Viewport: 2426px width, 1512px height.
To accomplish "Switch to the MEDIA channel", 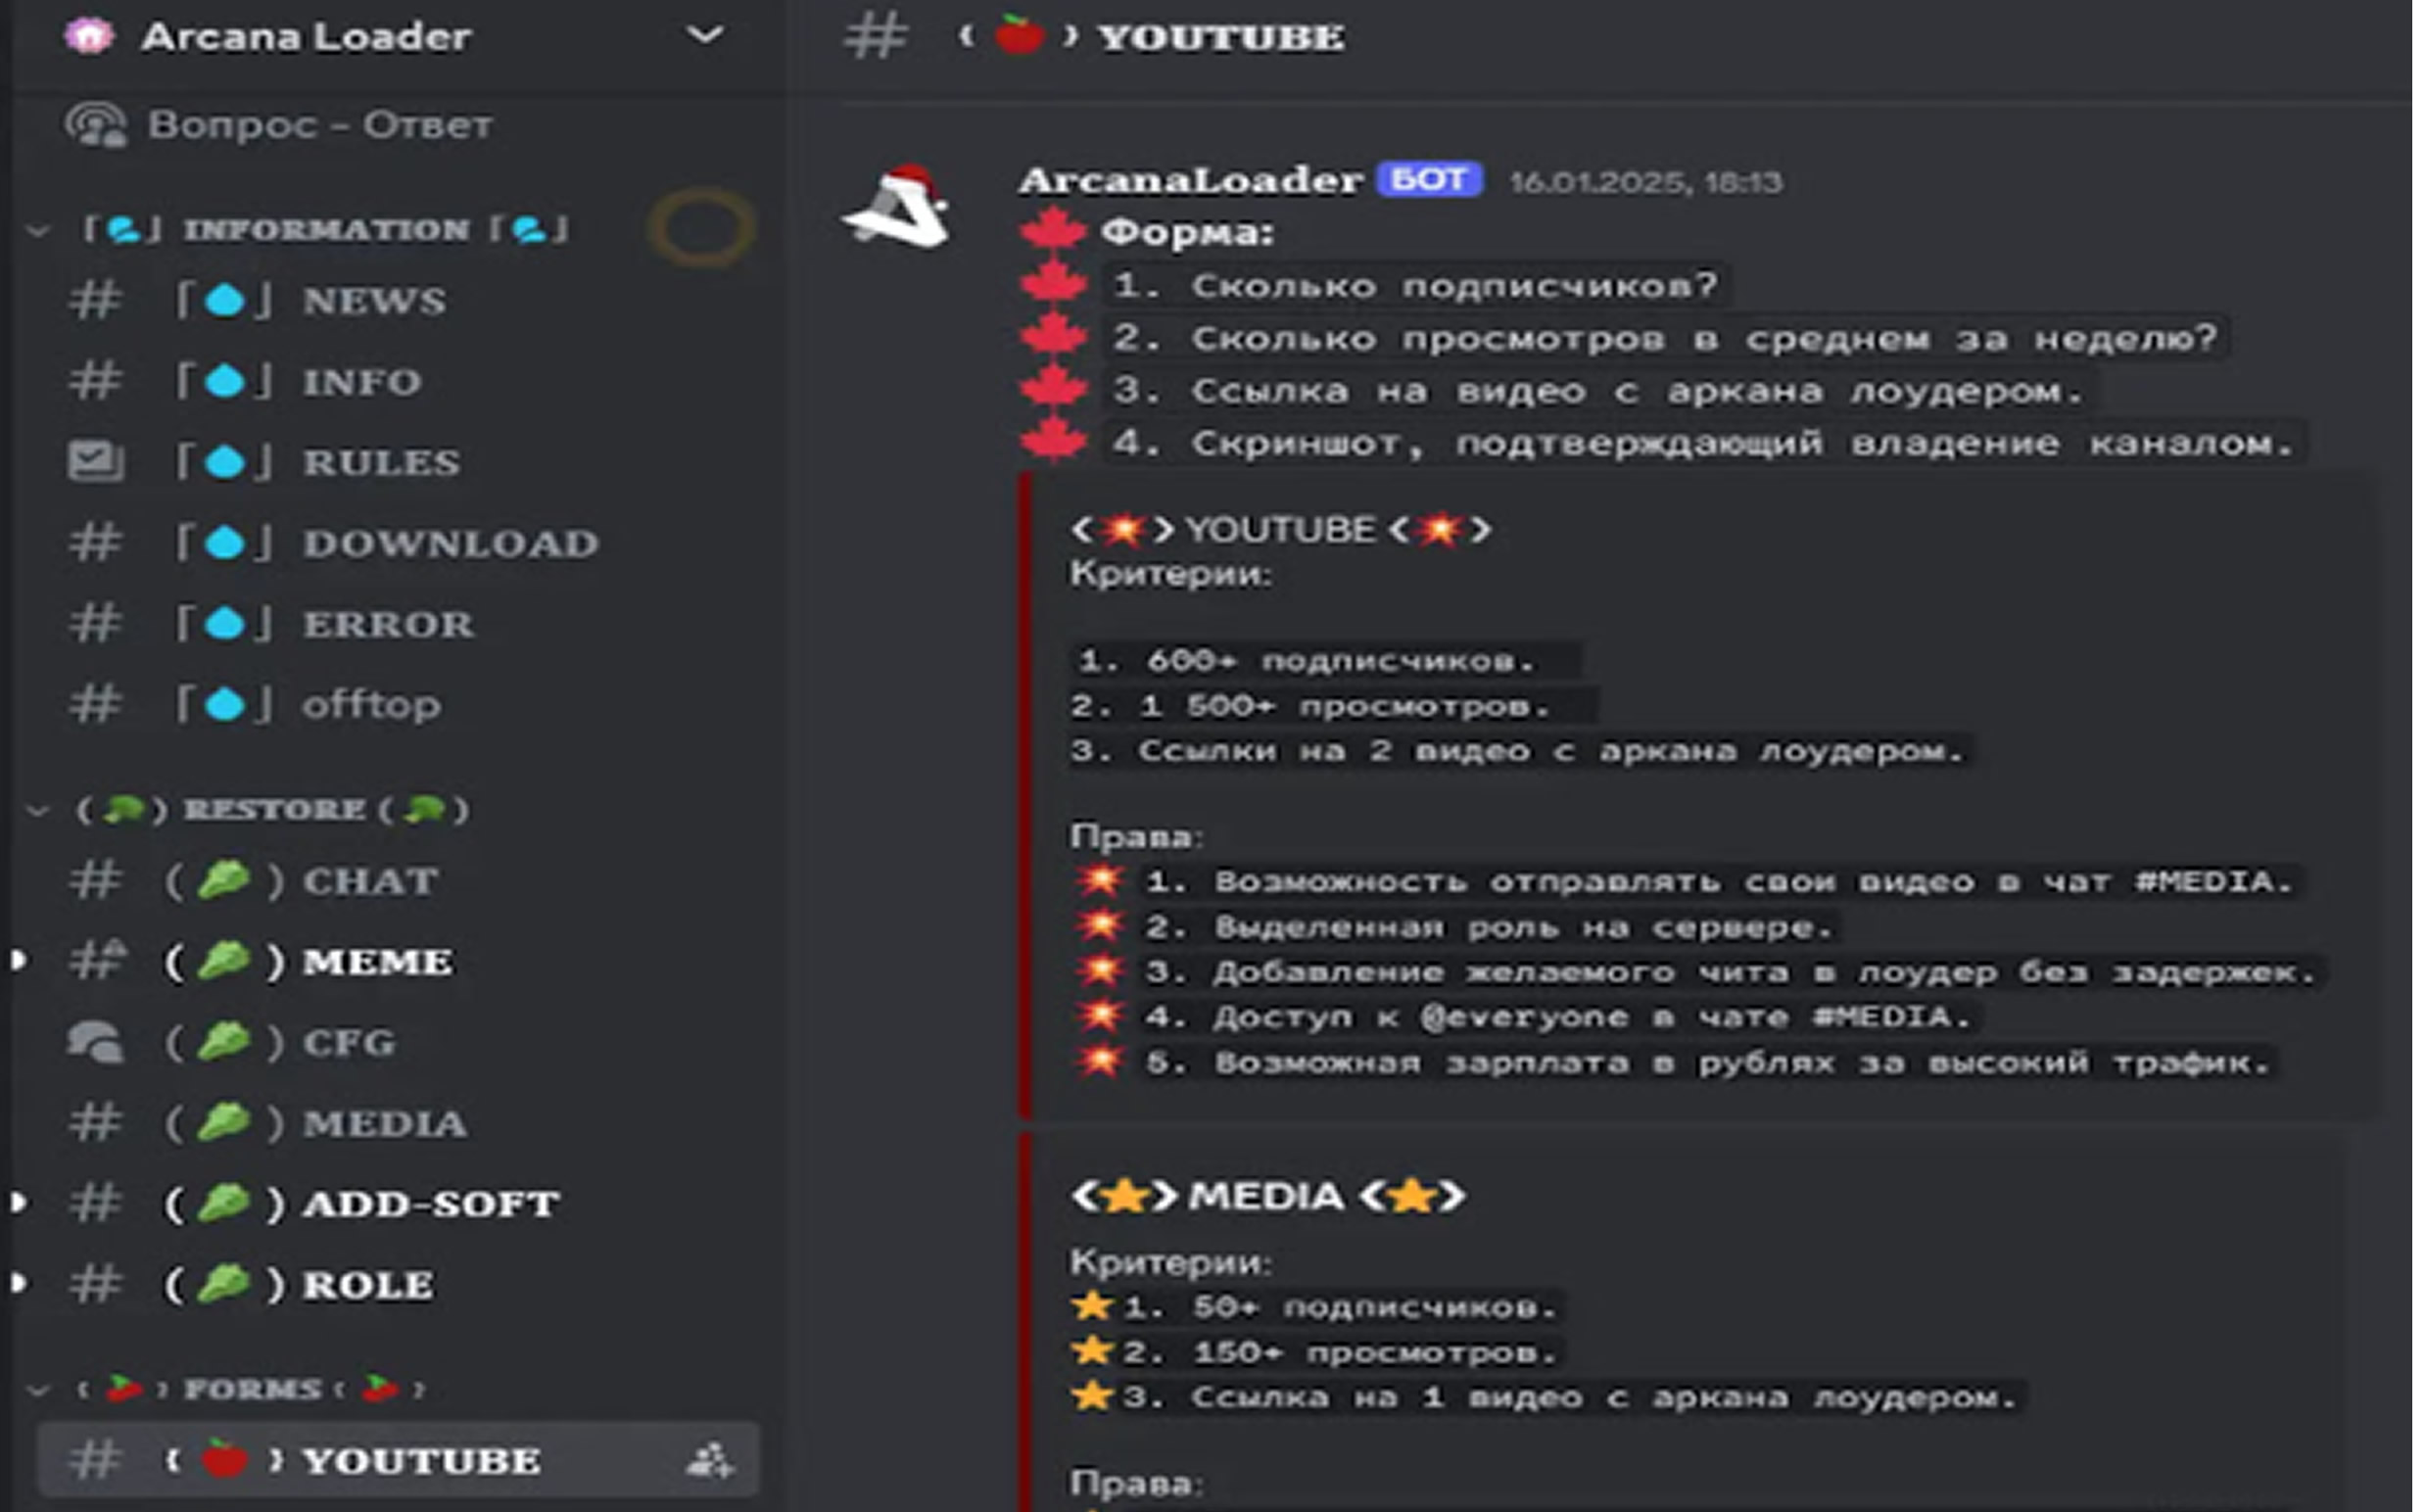I will tap(385, 1124).
